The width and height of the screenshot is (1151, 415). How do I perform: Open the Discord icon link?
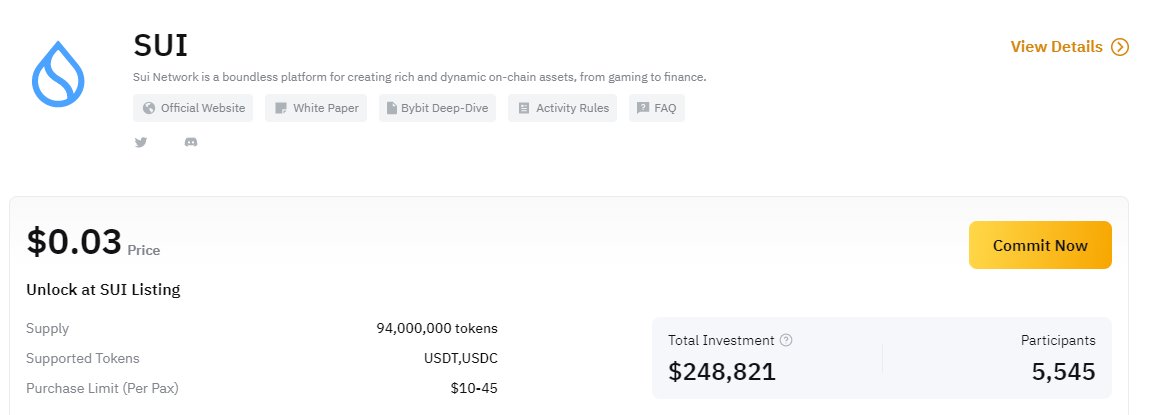(x=191, y=142)
